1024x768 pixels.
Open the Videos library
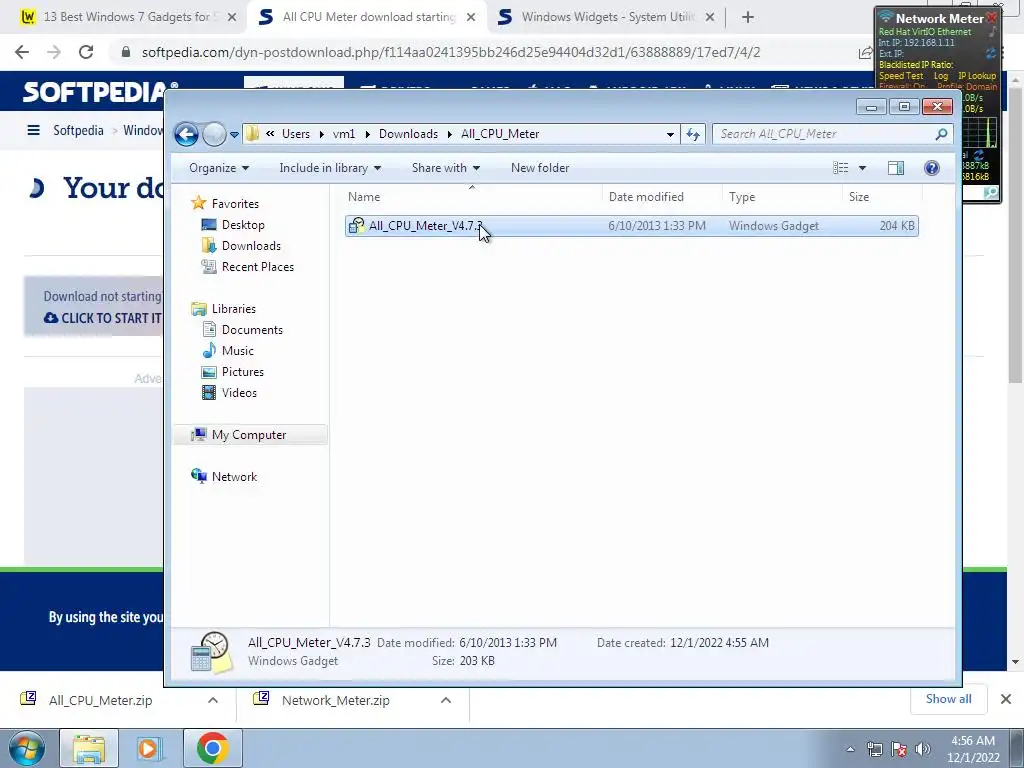pos(229,392)
